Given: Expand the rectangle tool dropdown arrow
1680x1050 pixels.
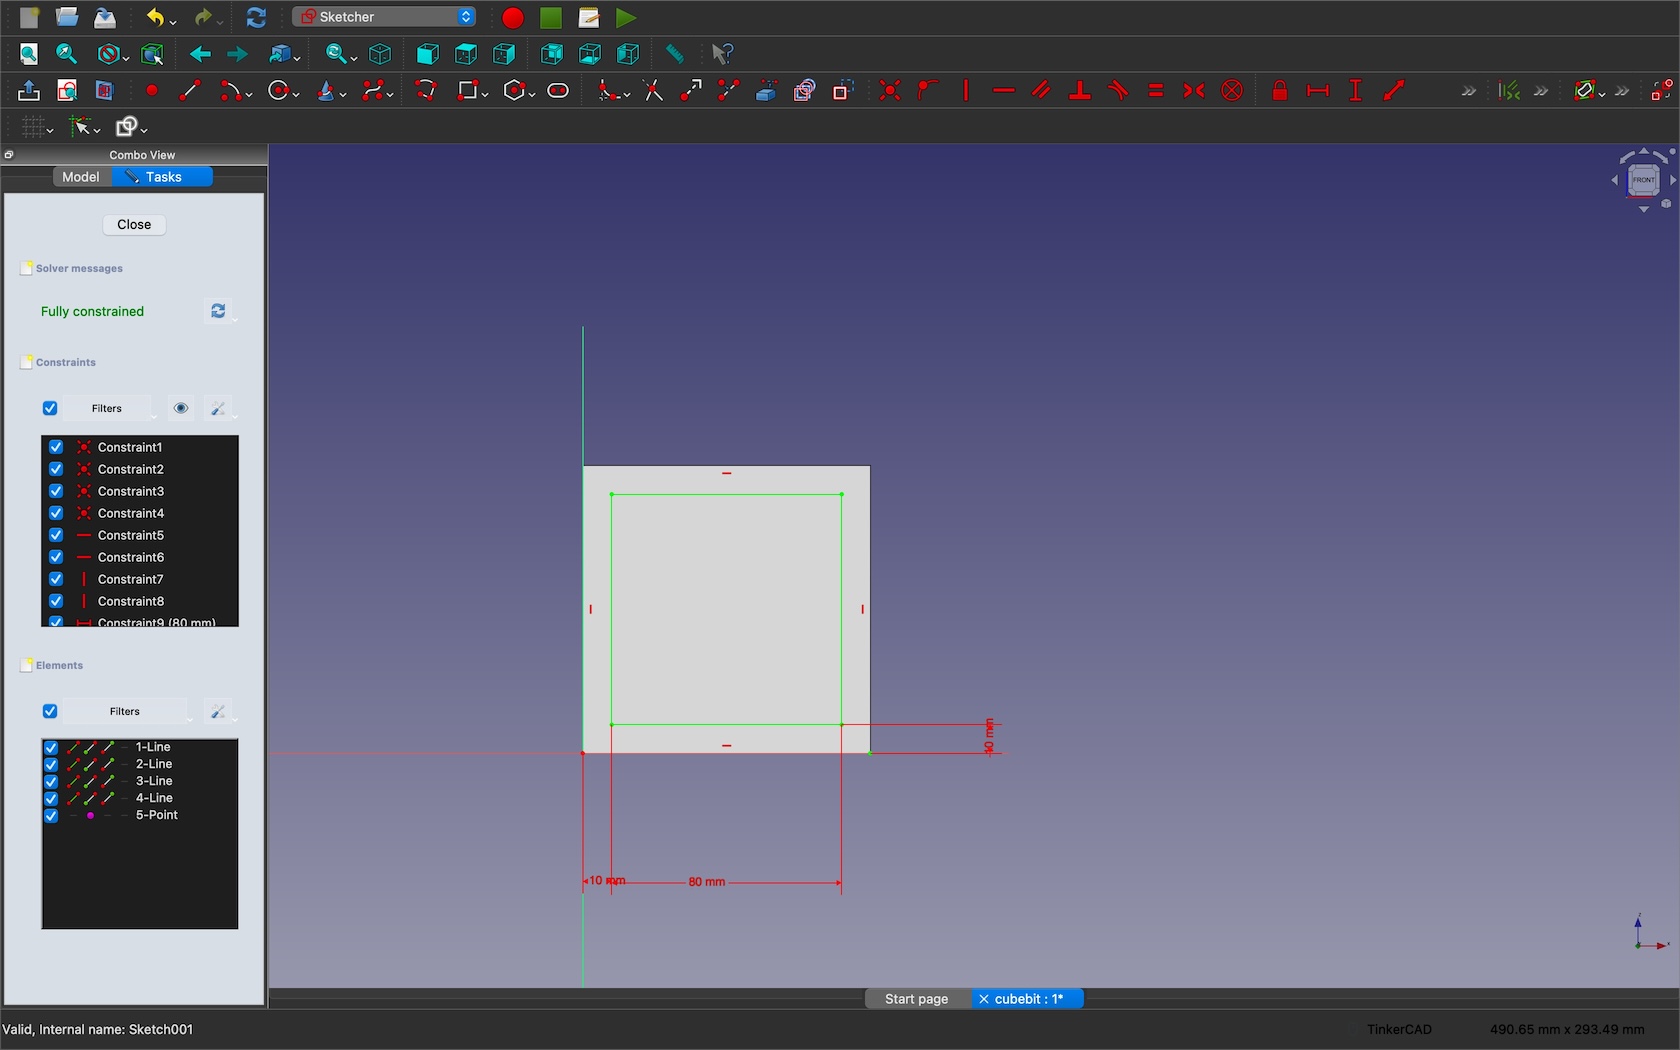Looking at the screenshot, I should coord(485,95).
